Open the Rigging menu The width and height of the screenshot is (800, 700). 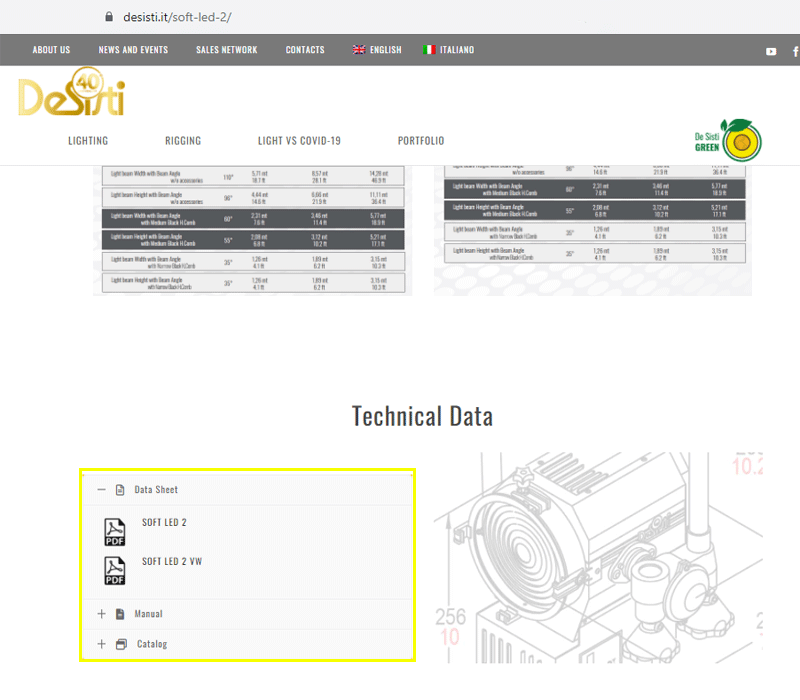(x=183, y=141)
